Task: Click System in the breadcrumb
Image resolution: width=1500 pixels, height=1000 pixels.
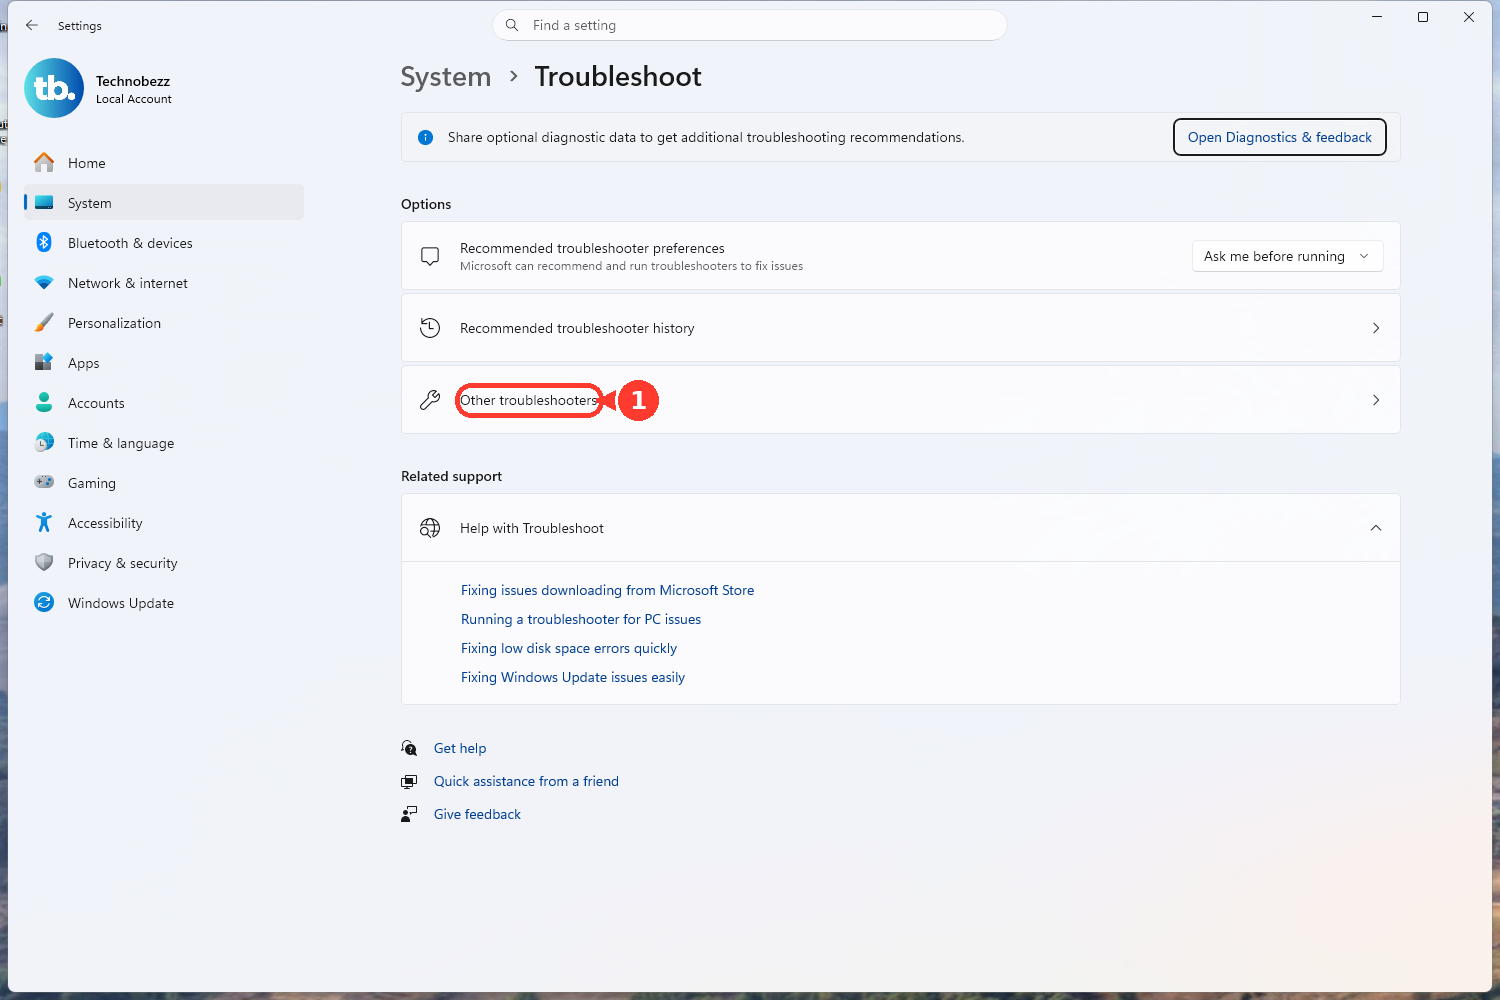Action: (446, 77)
